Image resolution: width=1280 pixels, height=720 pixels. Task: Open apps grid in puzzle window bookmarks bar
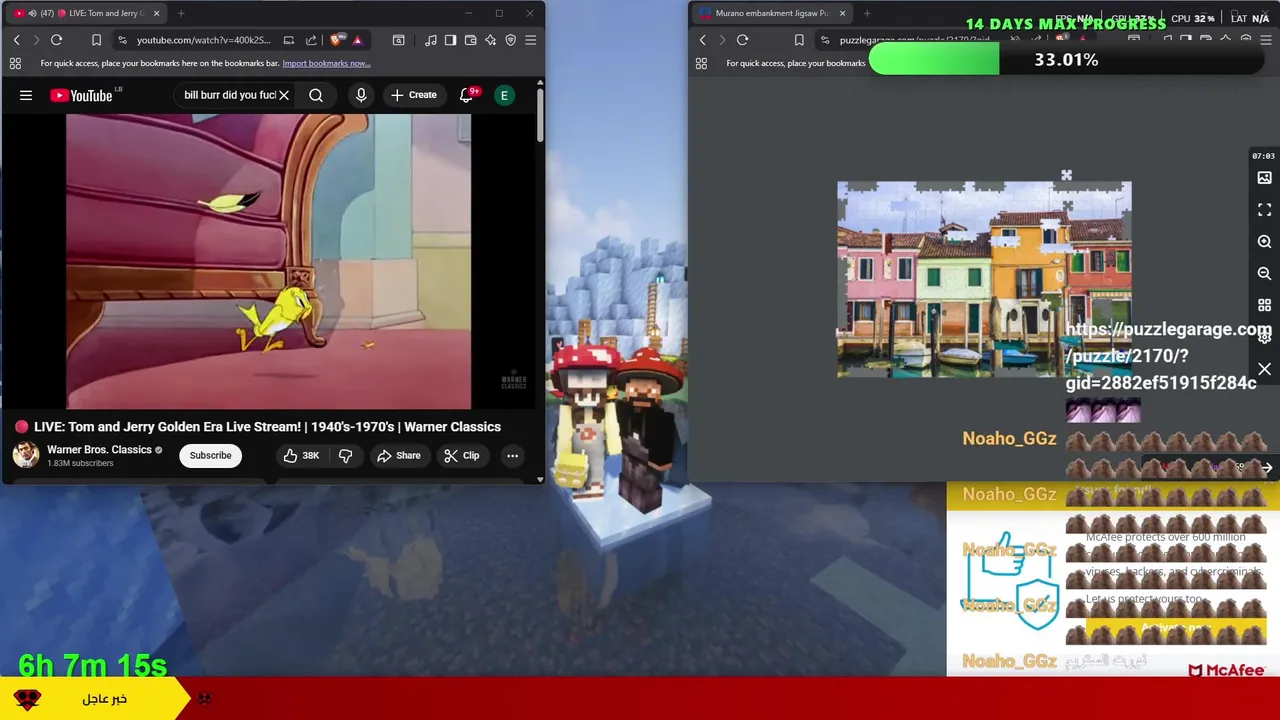pos(701,63)
